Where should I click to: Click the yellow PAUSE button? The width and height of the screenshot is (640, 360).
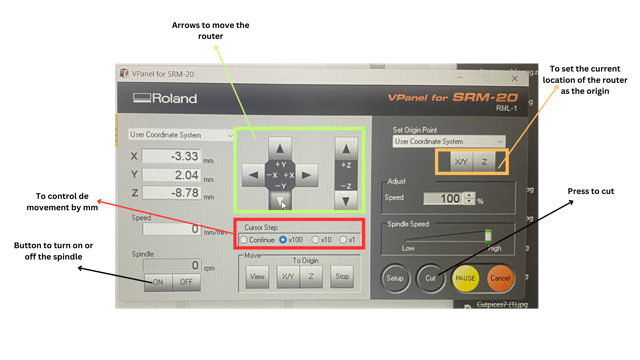click(x=465, y=278)
